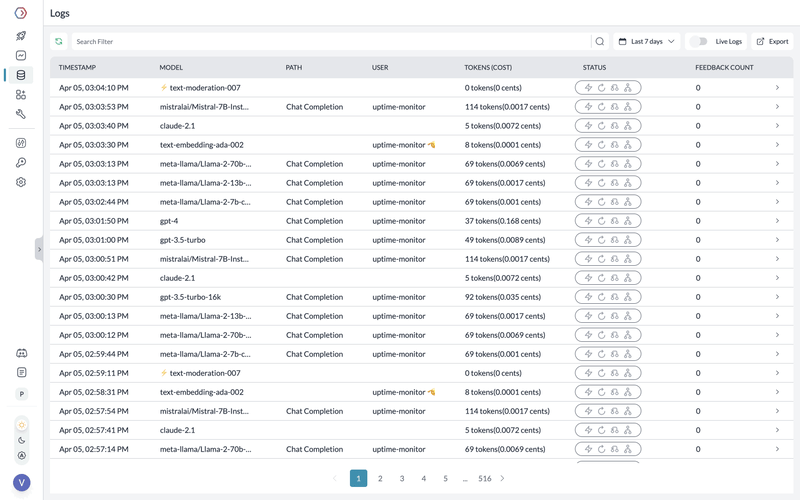800x500 pixels.
Task: Open the documentation page icon
Action: tap(21, 372)
